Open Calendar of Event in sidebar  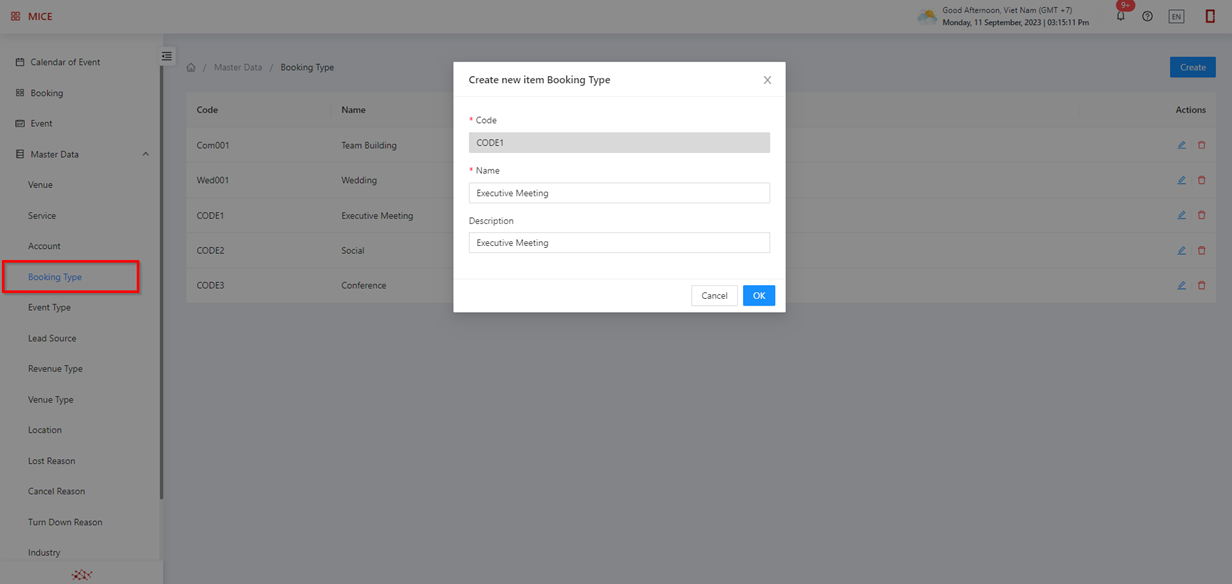pyautogui.click(x=65, y=62)
